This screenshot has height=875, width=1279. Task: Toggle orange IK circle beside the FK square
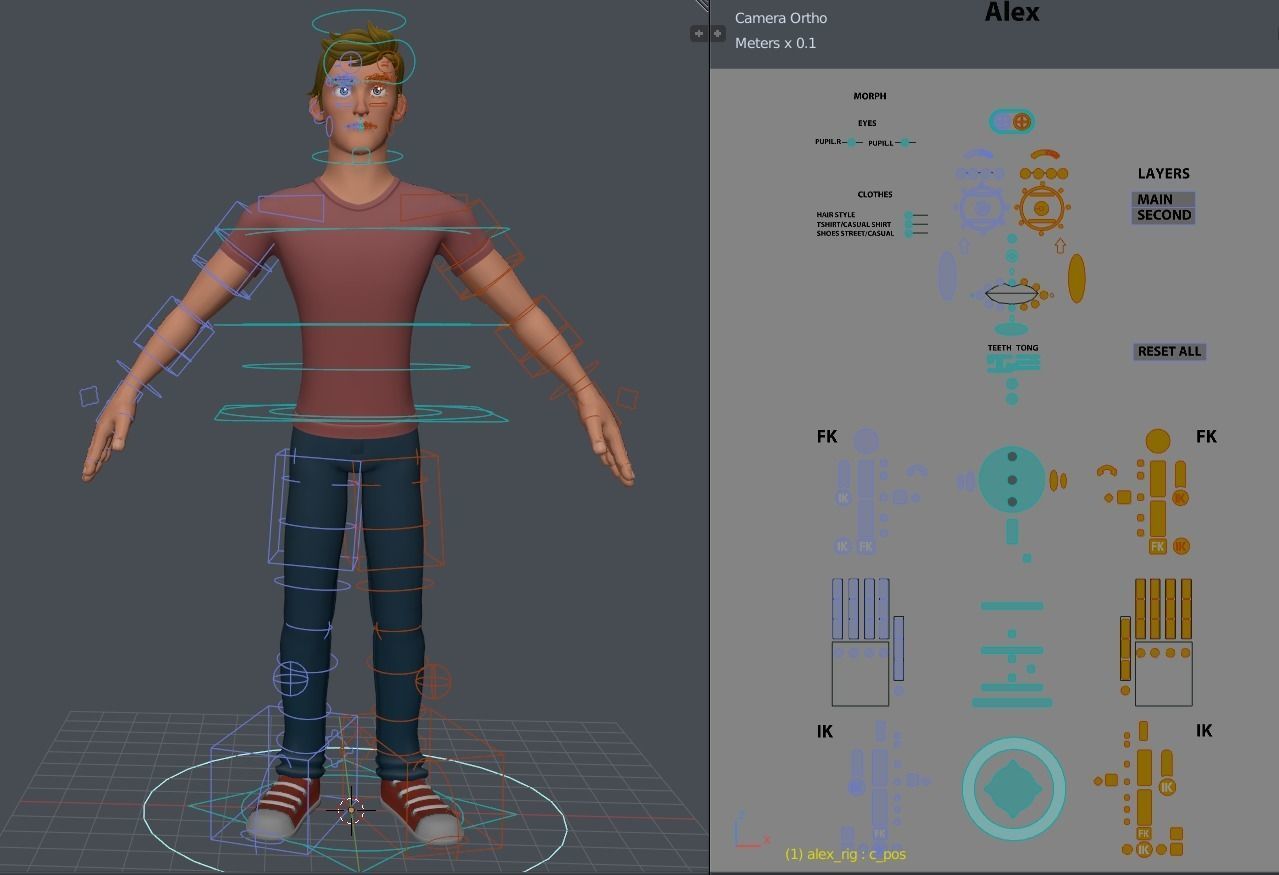click(x=1181, y=546)
